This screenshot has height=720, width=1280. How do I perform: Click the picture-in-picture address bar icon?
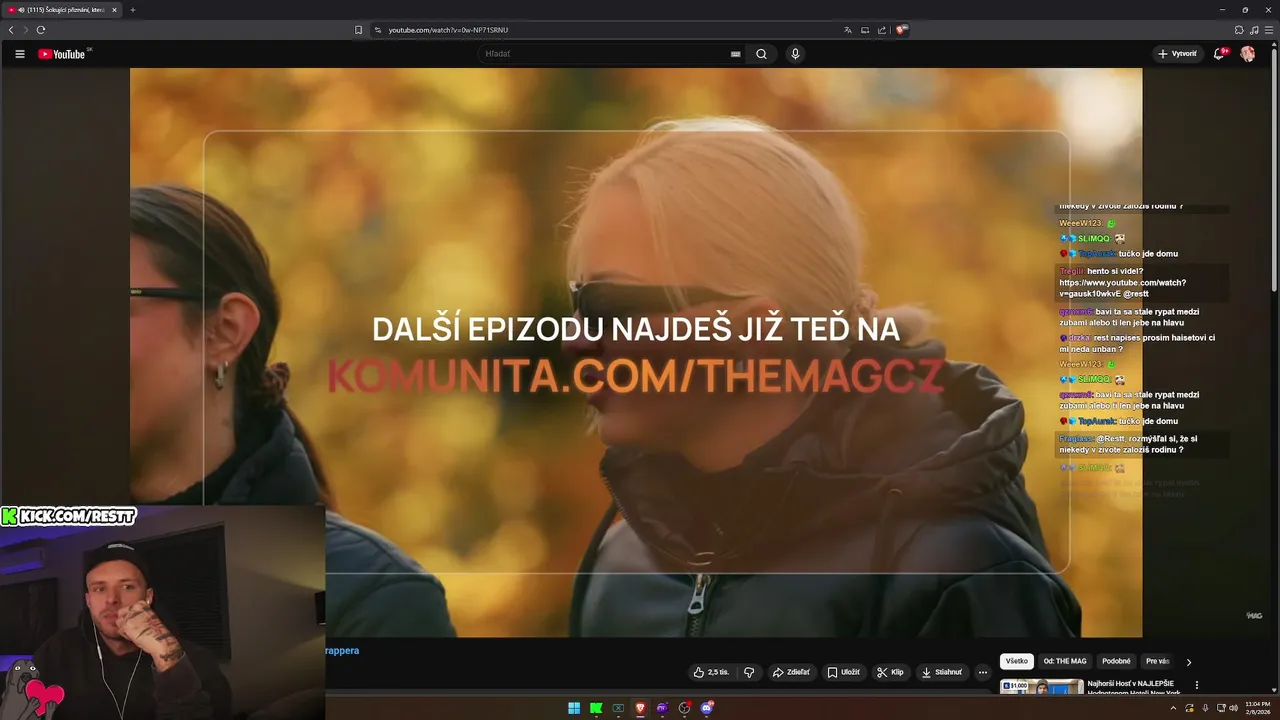(x=865, y=30)
